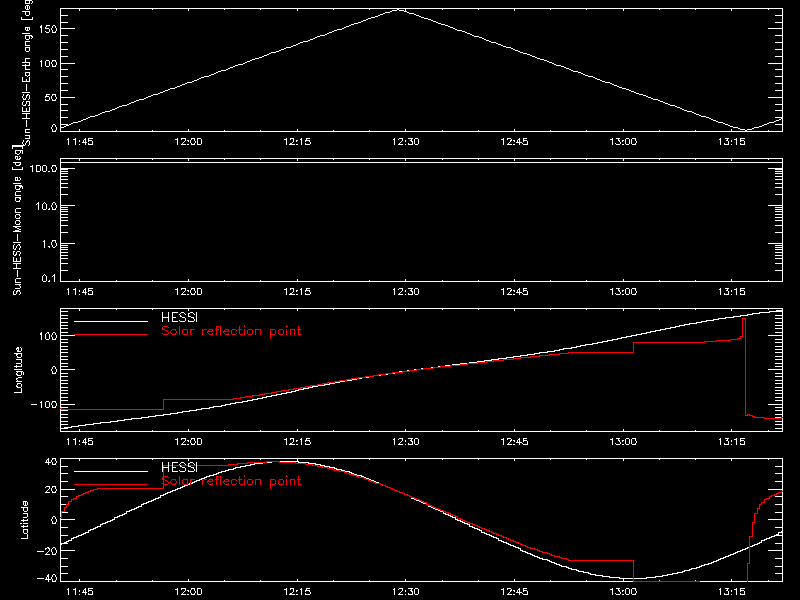Screen dimensions: 800x600
Task: Click the 1.0 tick on Moon angle axis
Action: [49, 244]
